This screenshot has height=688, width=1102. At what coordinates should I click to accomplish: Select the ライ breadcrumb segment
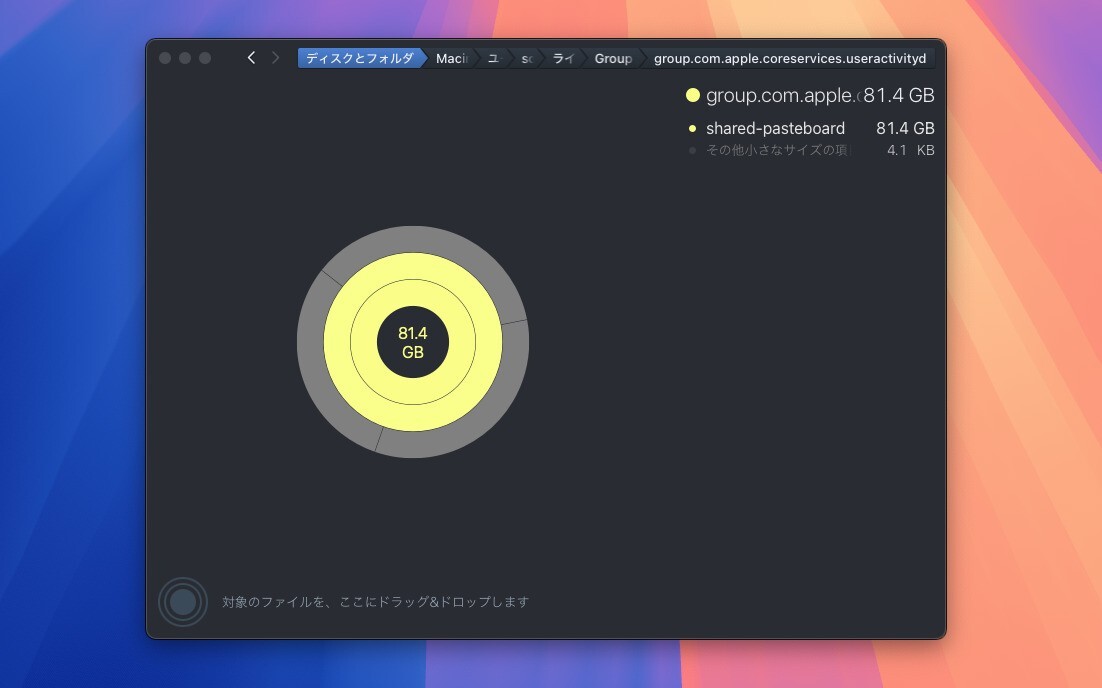[x=562, y=58]
